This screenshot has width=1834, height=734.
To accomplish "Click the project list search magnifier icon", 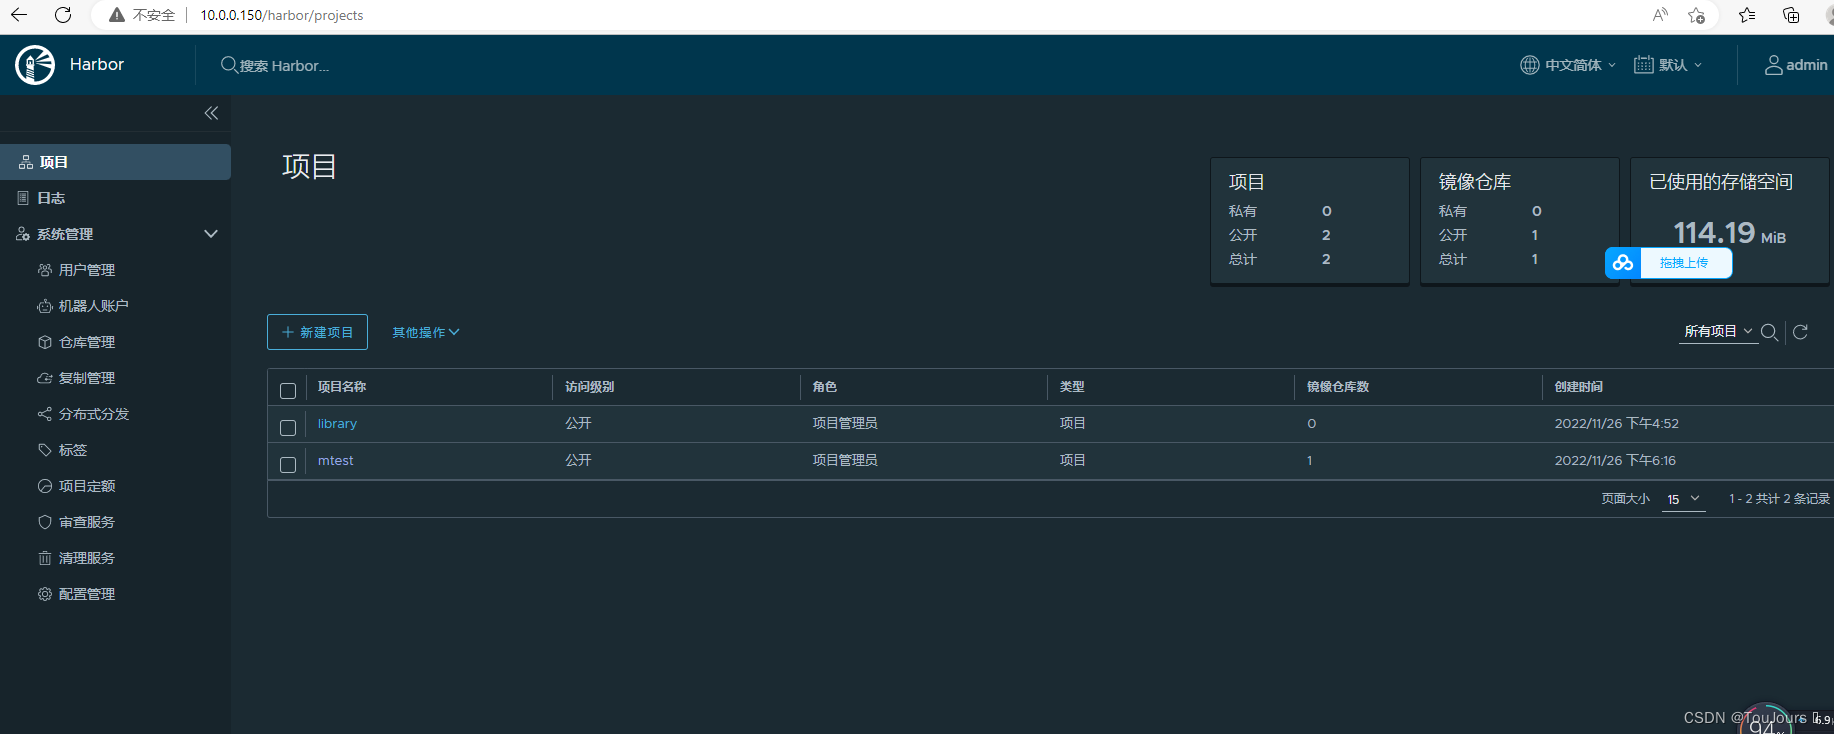I will pyautogui.click(x=1769, y=332).
